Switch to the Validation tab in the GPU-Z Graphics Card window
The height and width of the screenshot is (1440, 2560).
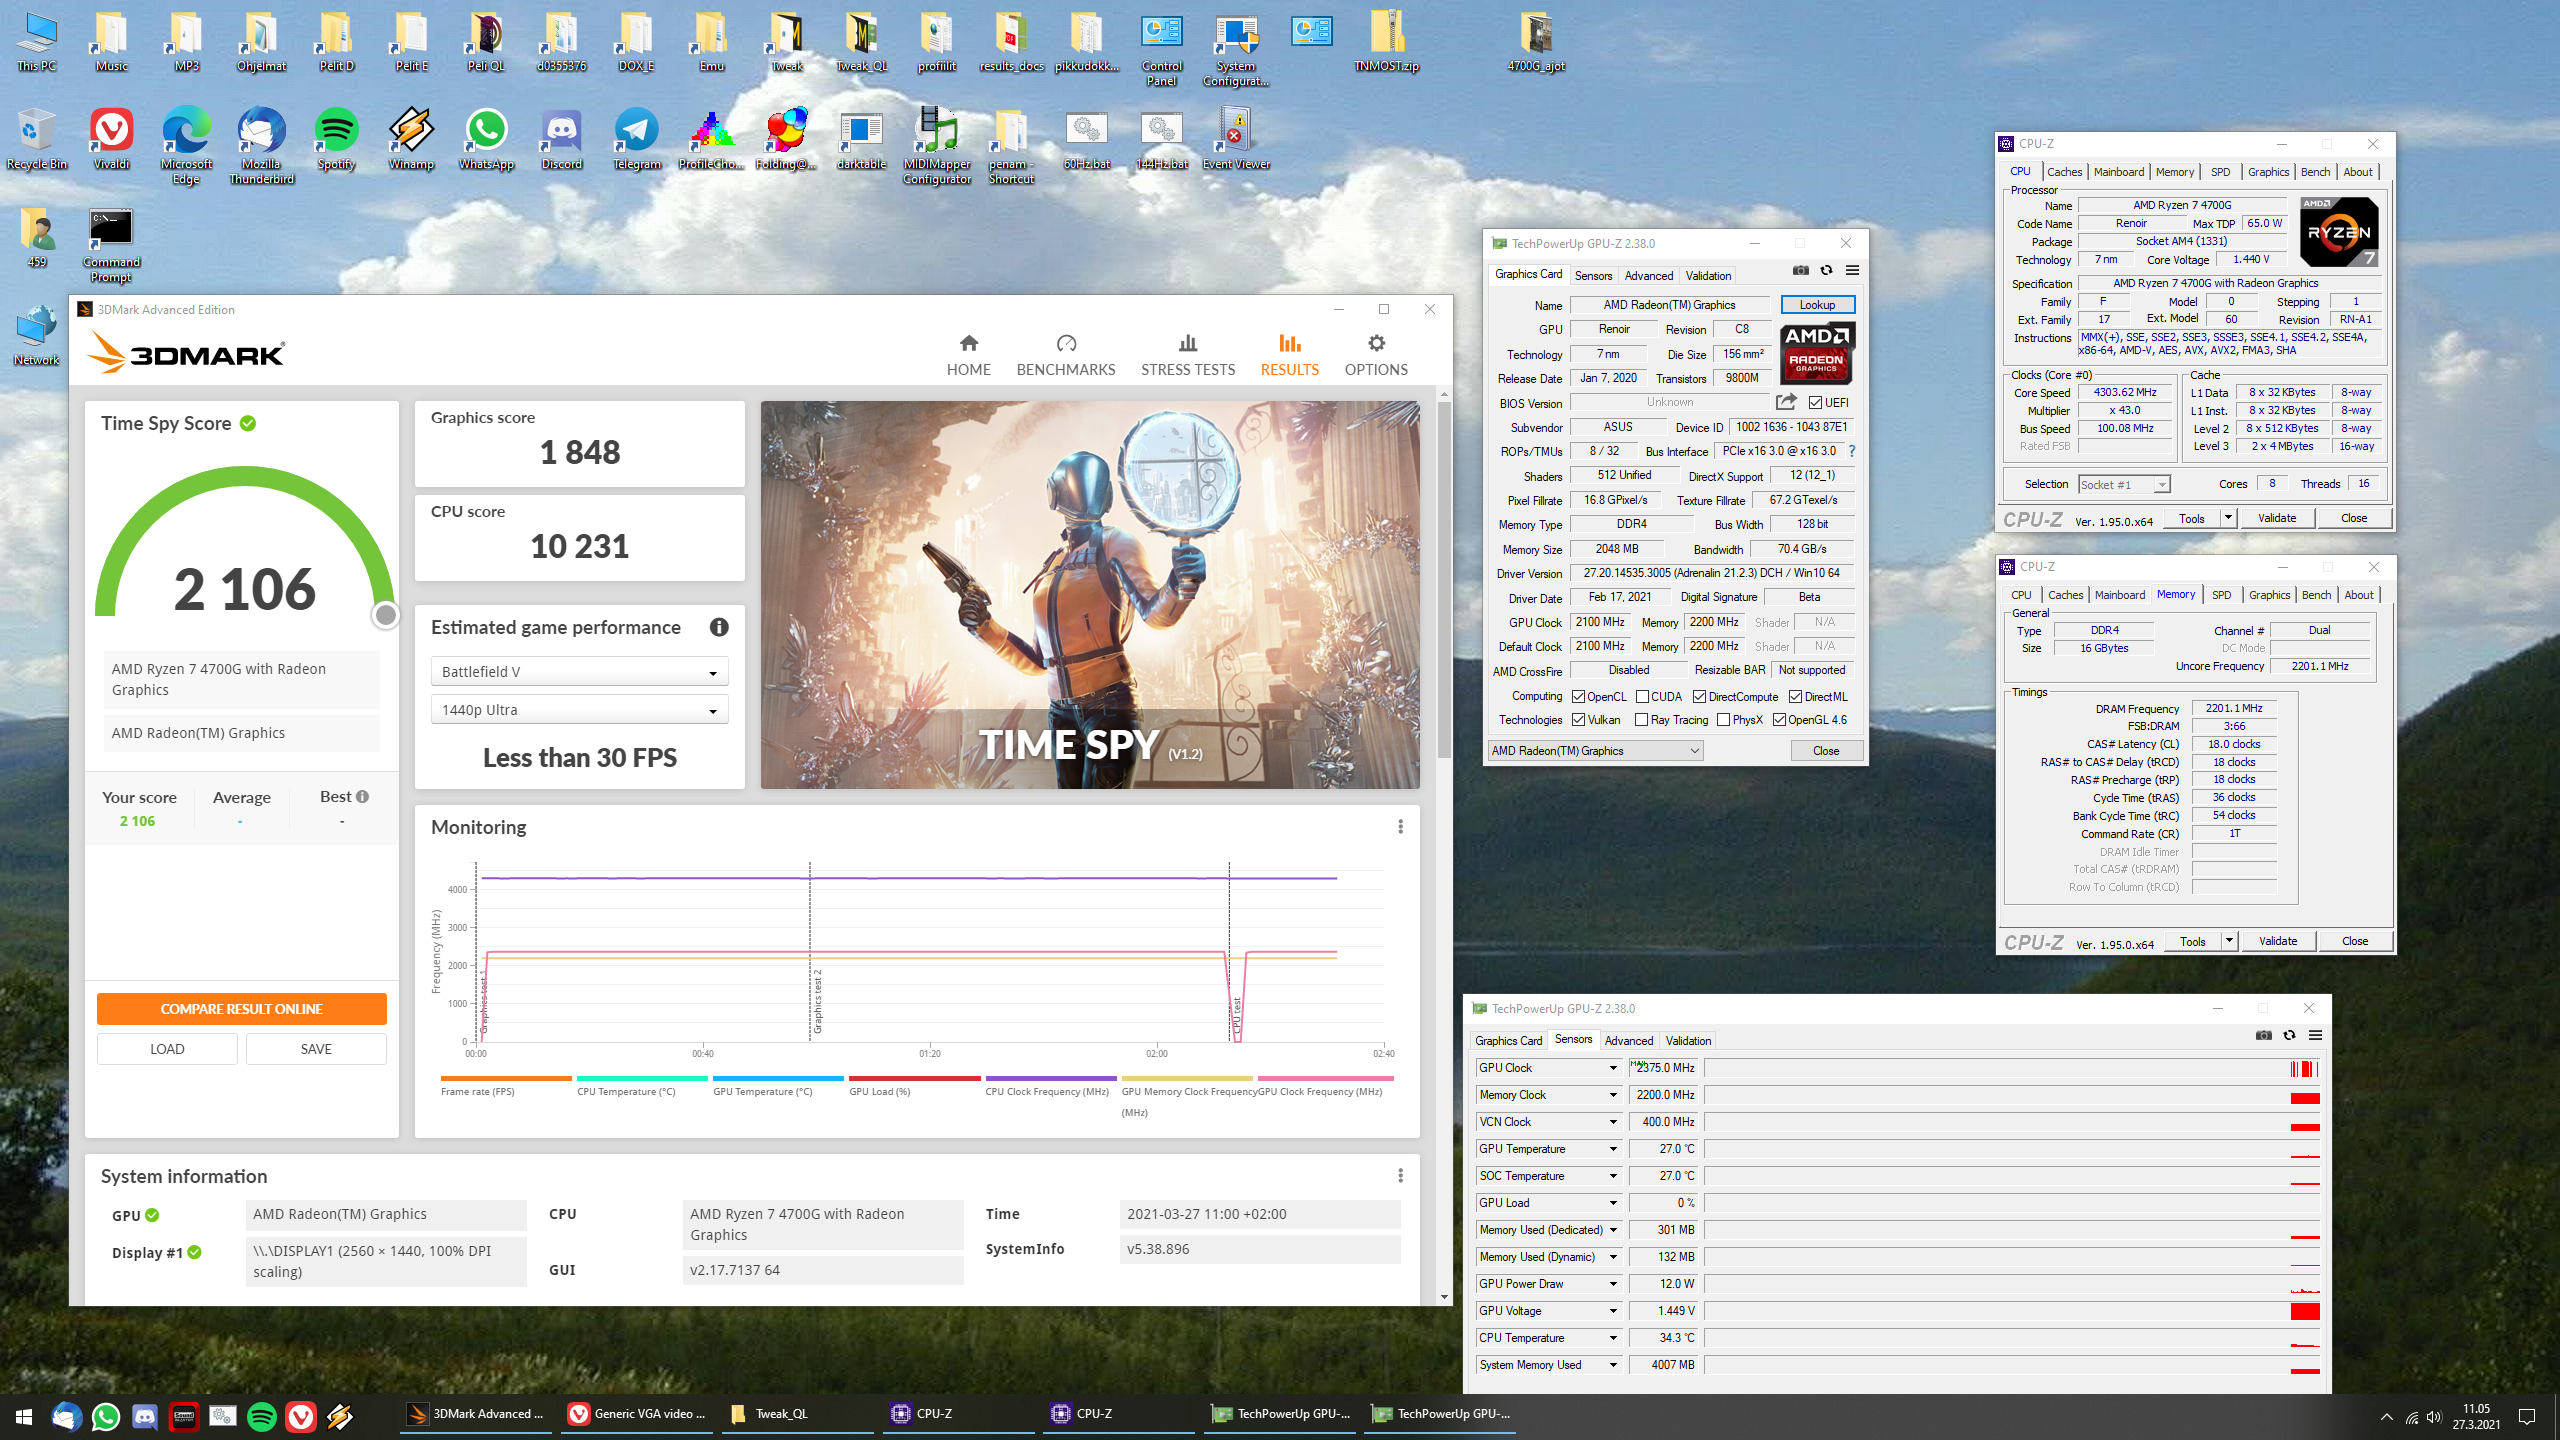1708,276
